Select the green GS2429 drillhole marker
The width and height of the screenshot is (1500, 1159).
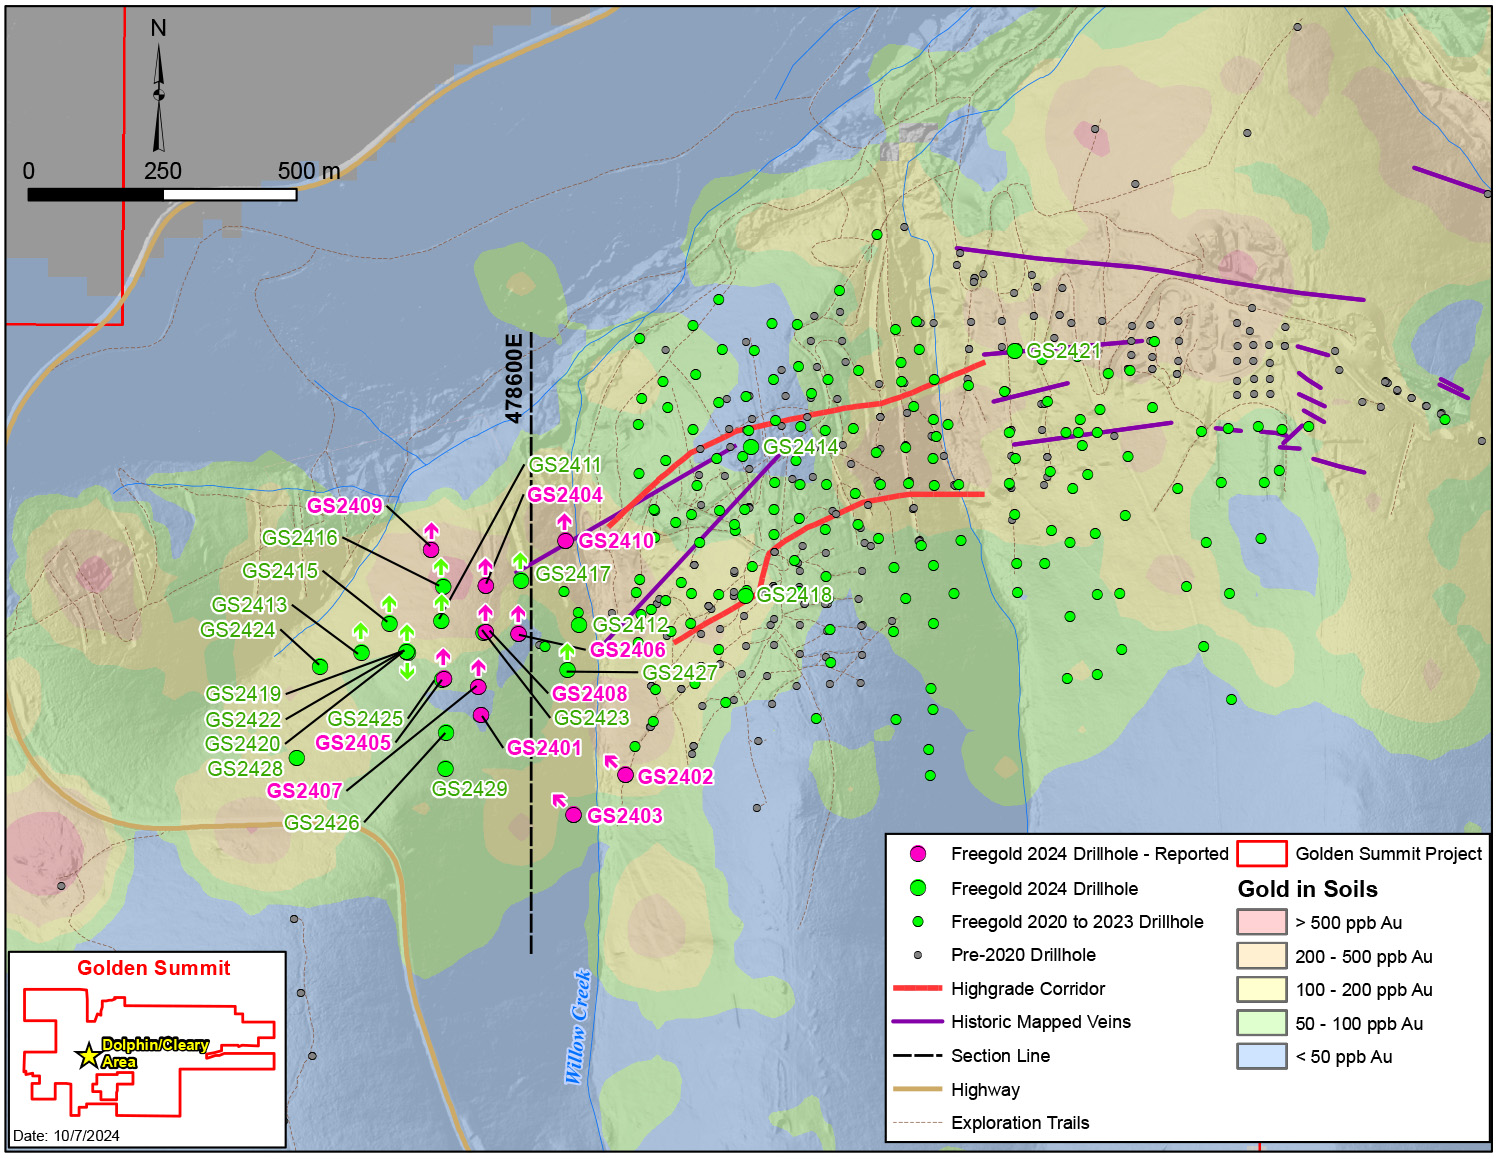pos(445,769)
